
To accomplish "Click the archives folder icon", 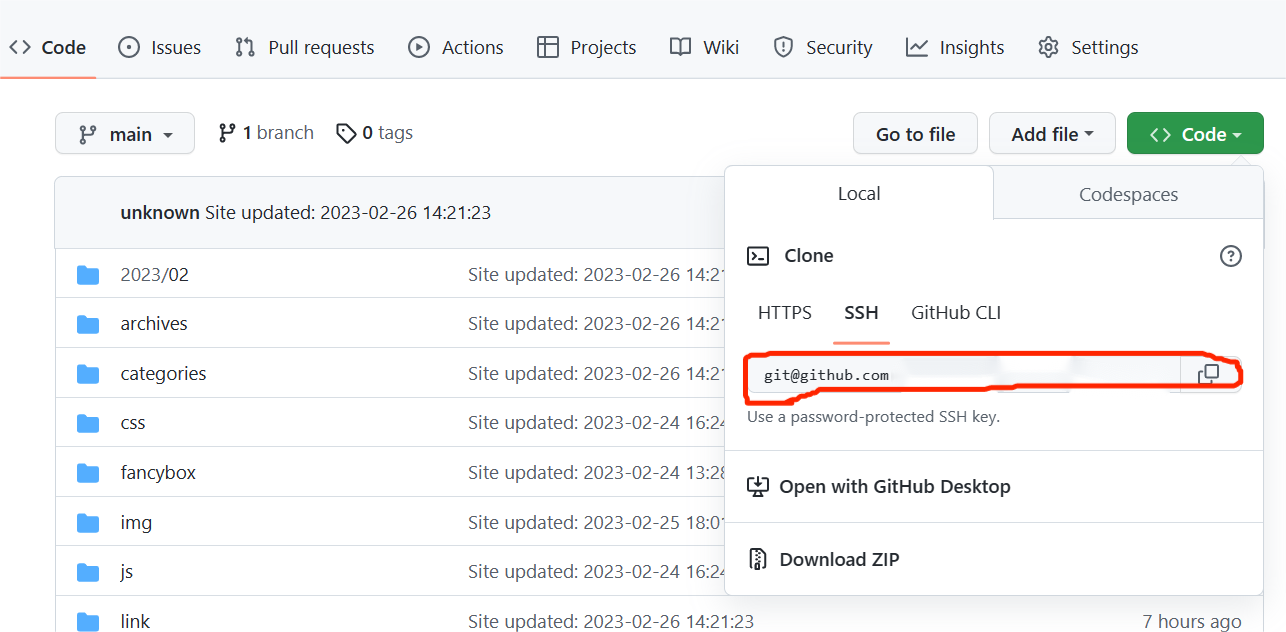I will point(88,324).
